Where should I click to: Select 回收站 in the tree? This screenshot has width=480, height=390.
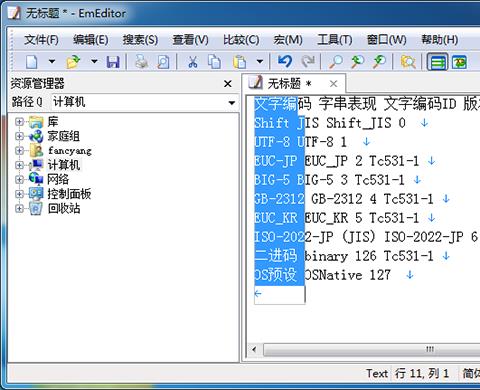pyautogui.click(x=64, y=208)
